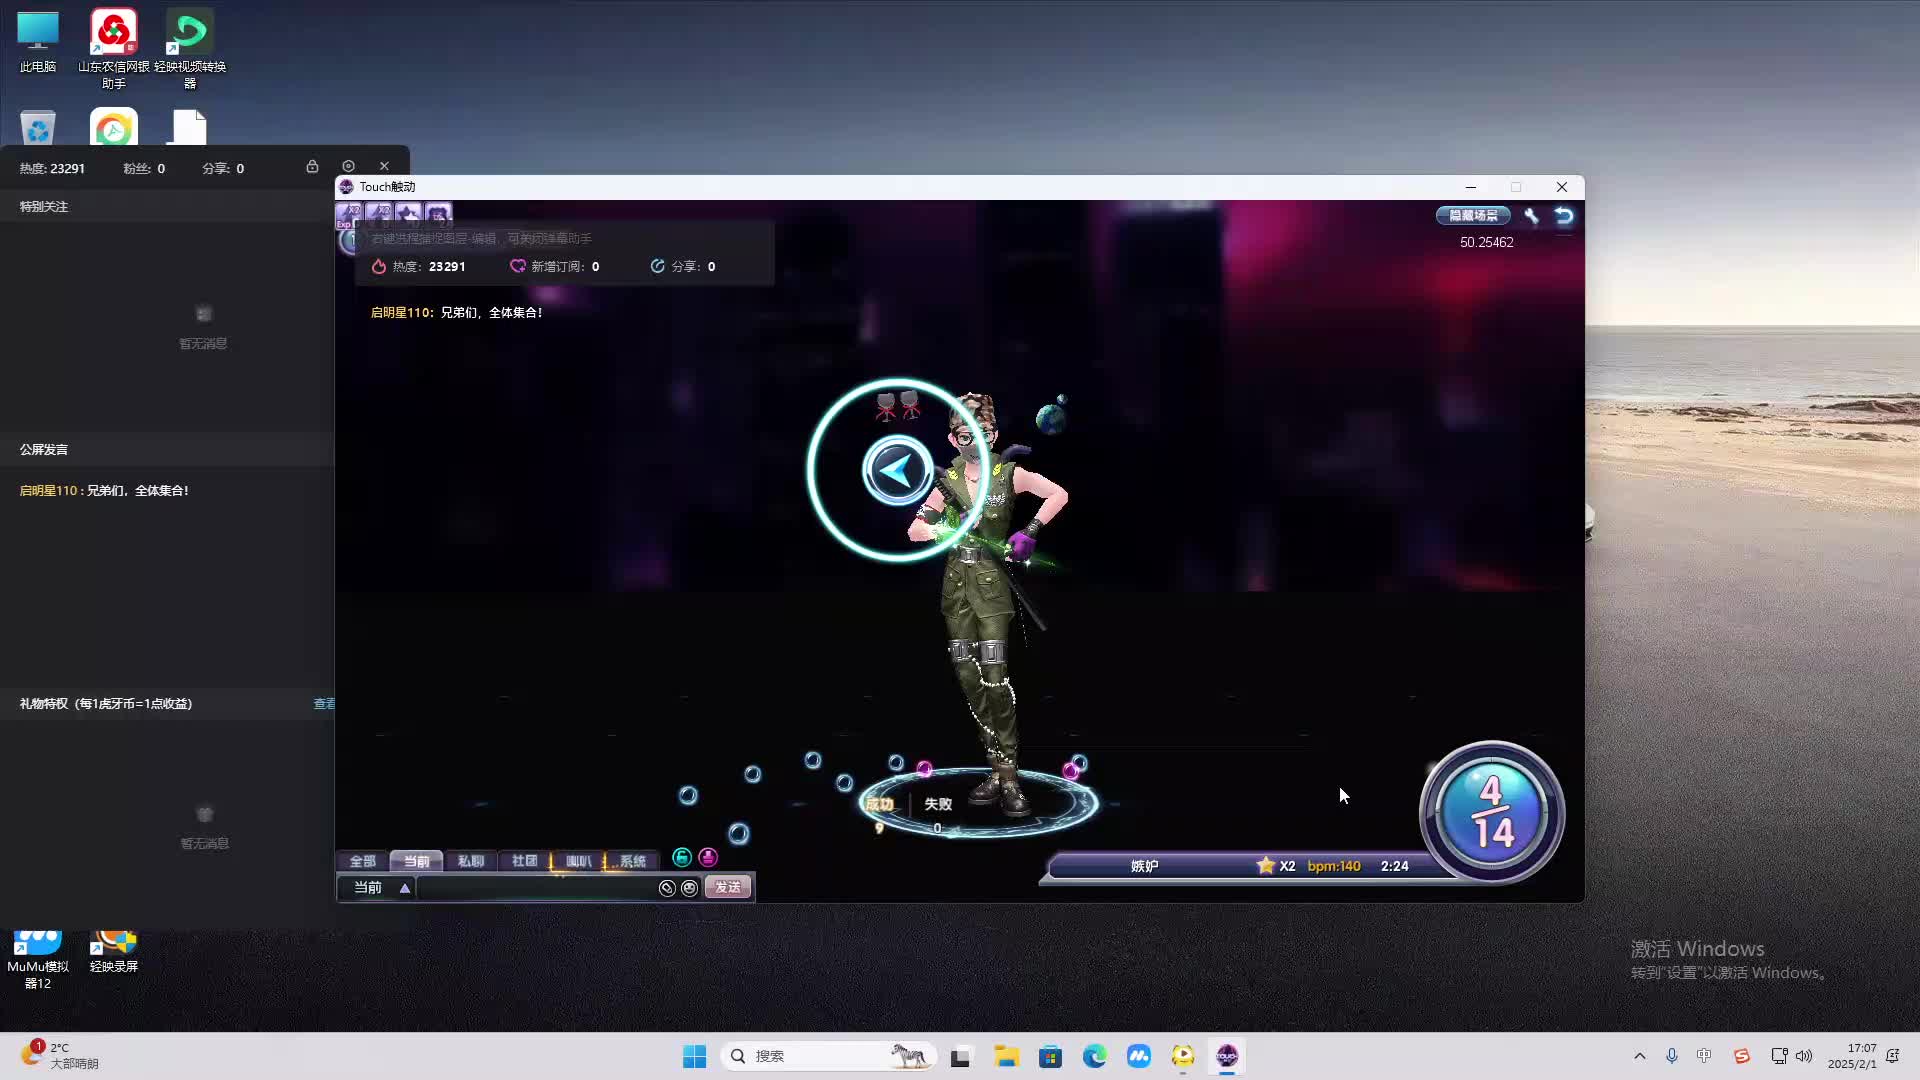Image resolution: width=1920 pixels, height=1080 pixels.
Task: Click the return arrow icon at top right
Action: coord(1563,214)
